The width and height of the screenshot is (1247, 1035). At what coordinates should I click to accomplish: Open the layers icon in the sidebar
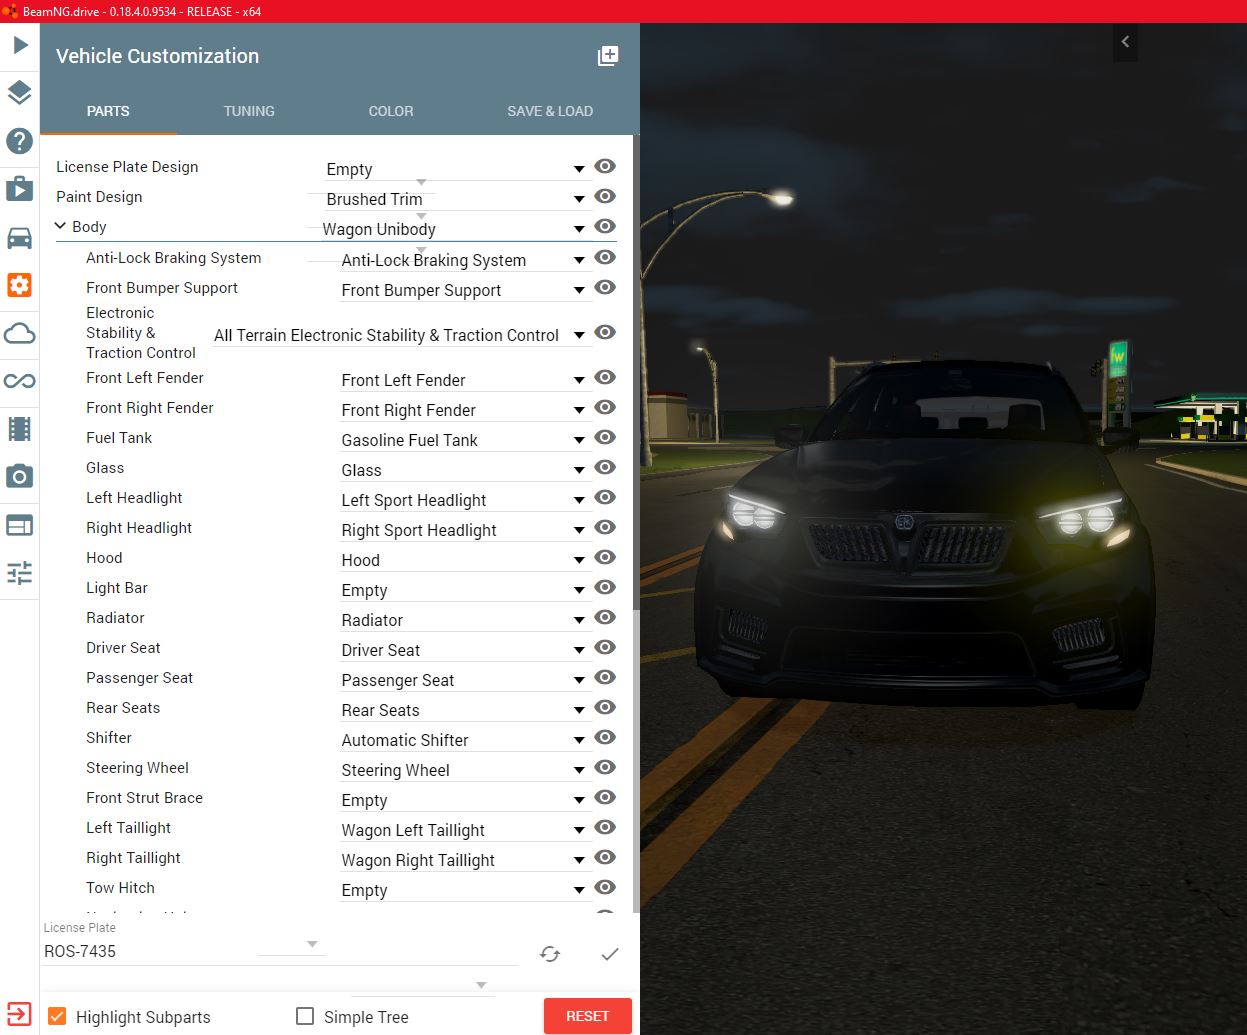click(x=20, y=93)
